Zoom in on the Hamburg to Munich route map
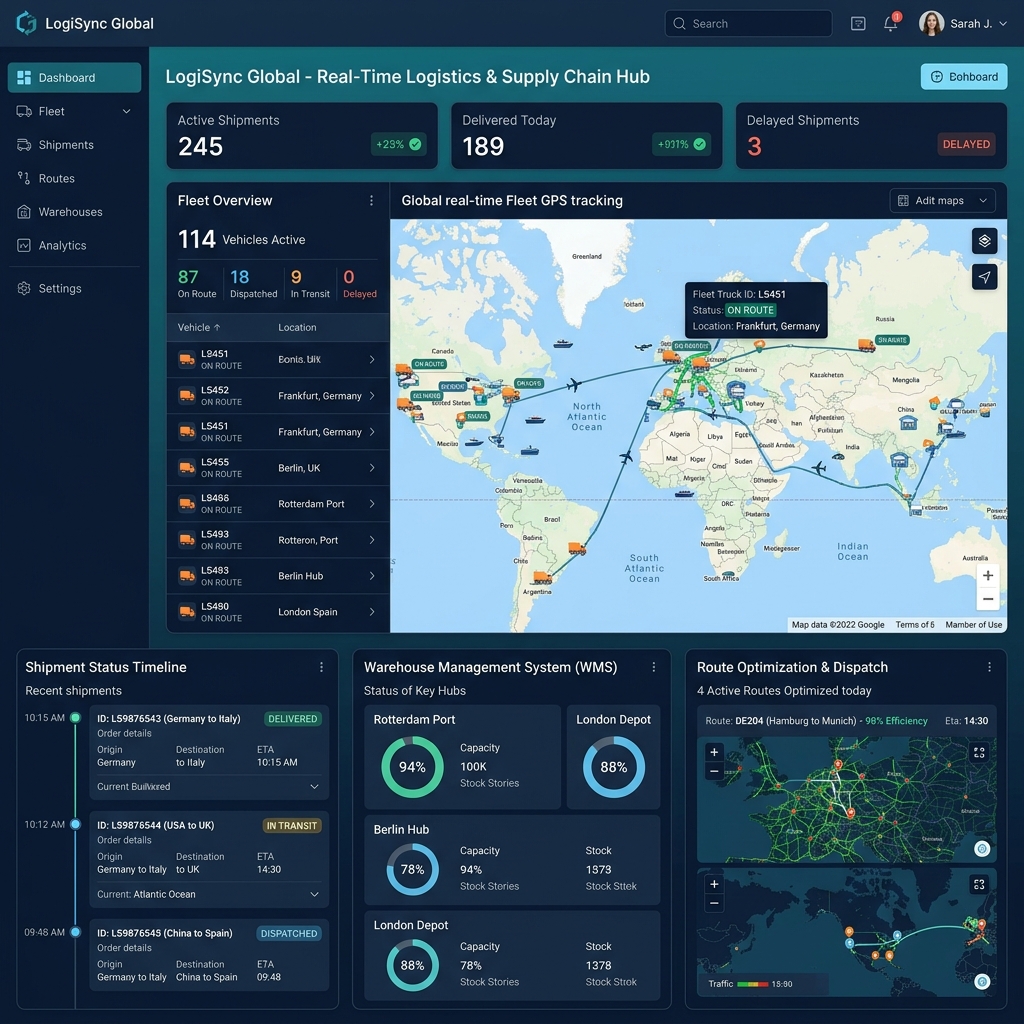This screenshot has height=1024, width=1024. tap(714, 752)
